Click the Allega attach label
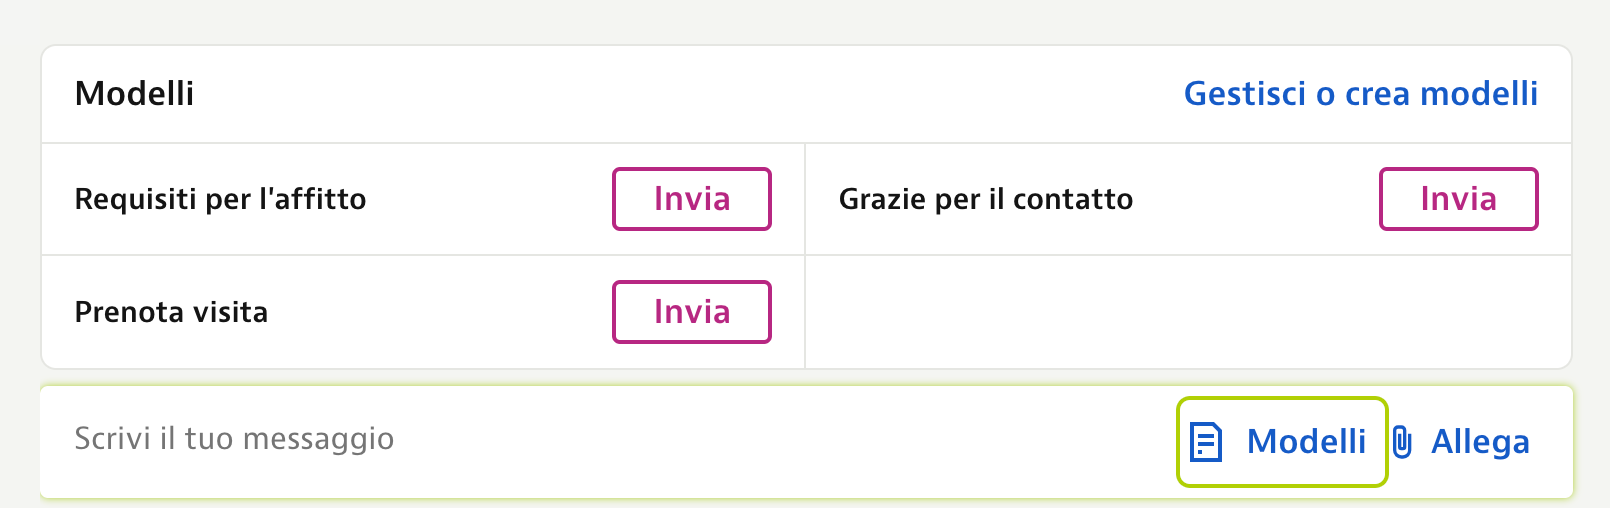The height and width of the screenshot is (508, 1610). pos(1481,442)
